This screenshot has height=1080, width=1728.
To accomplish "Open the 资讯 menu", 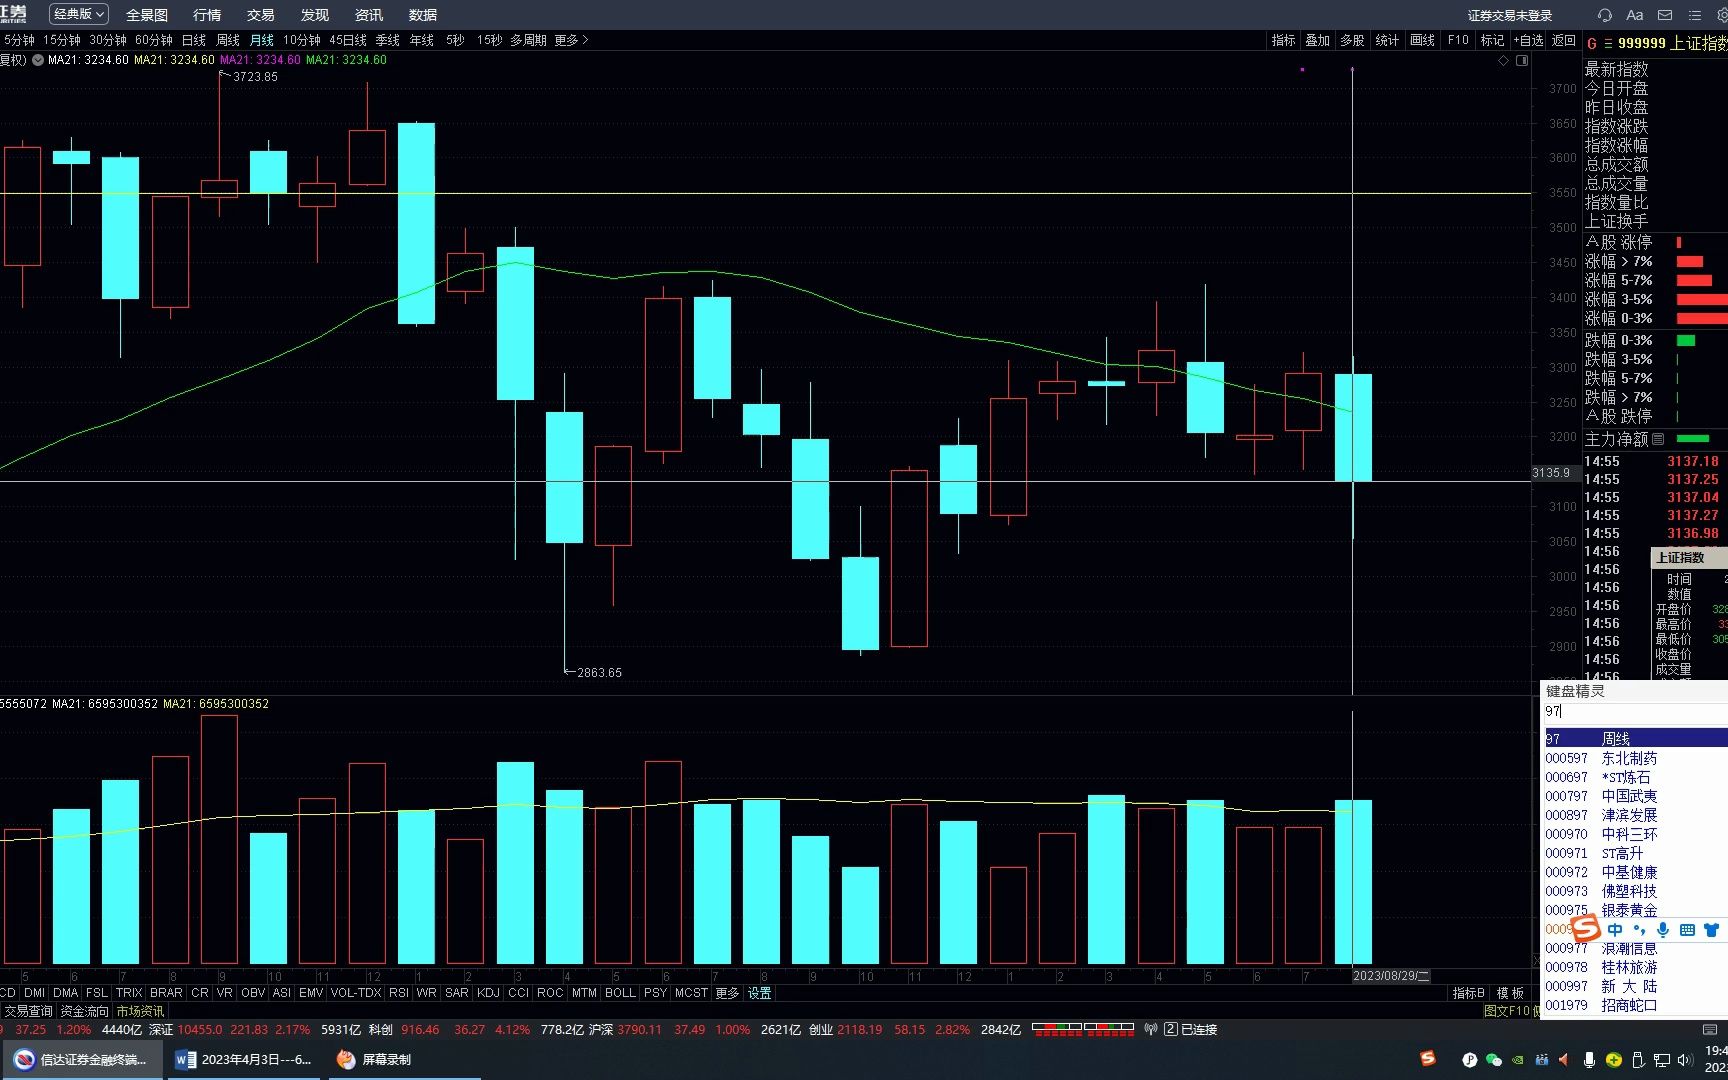I will 369,15.
